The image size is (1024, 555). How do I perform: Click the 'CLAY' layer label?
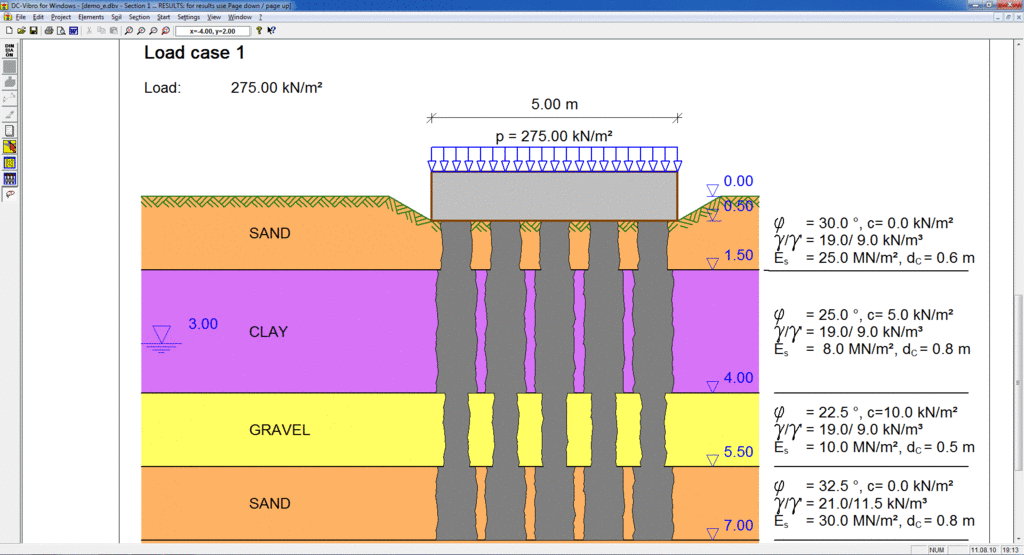point(268,332)
